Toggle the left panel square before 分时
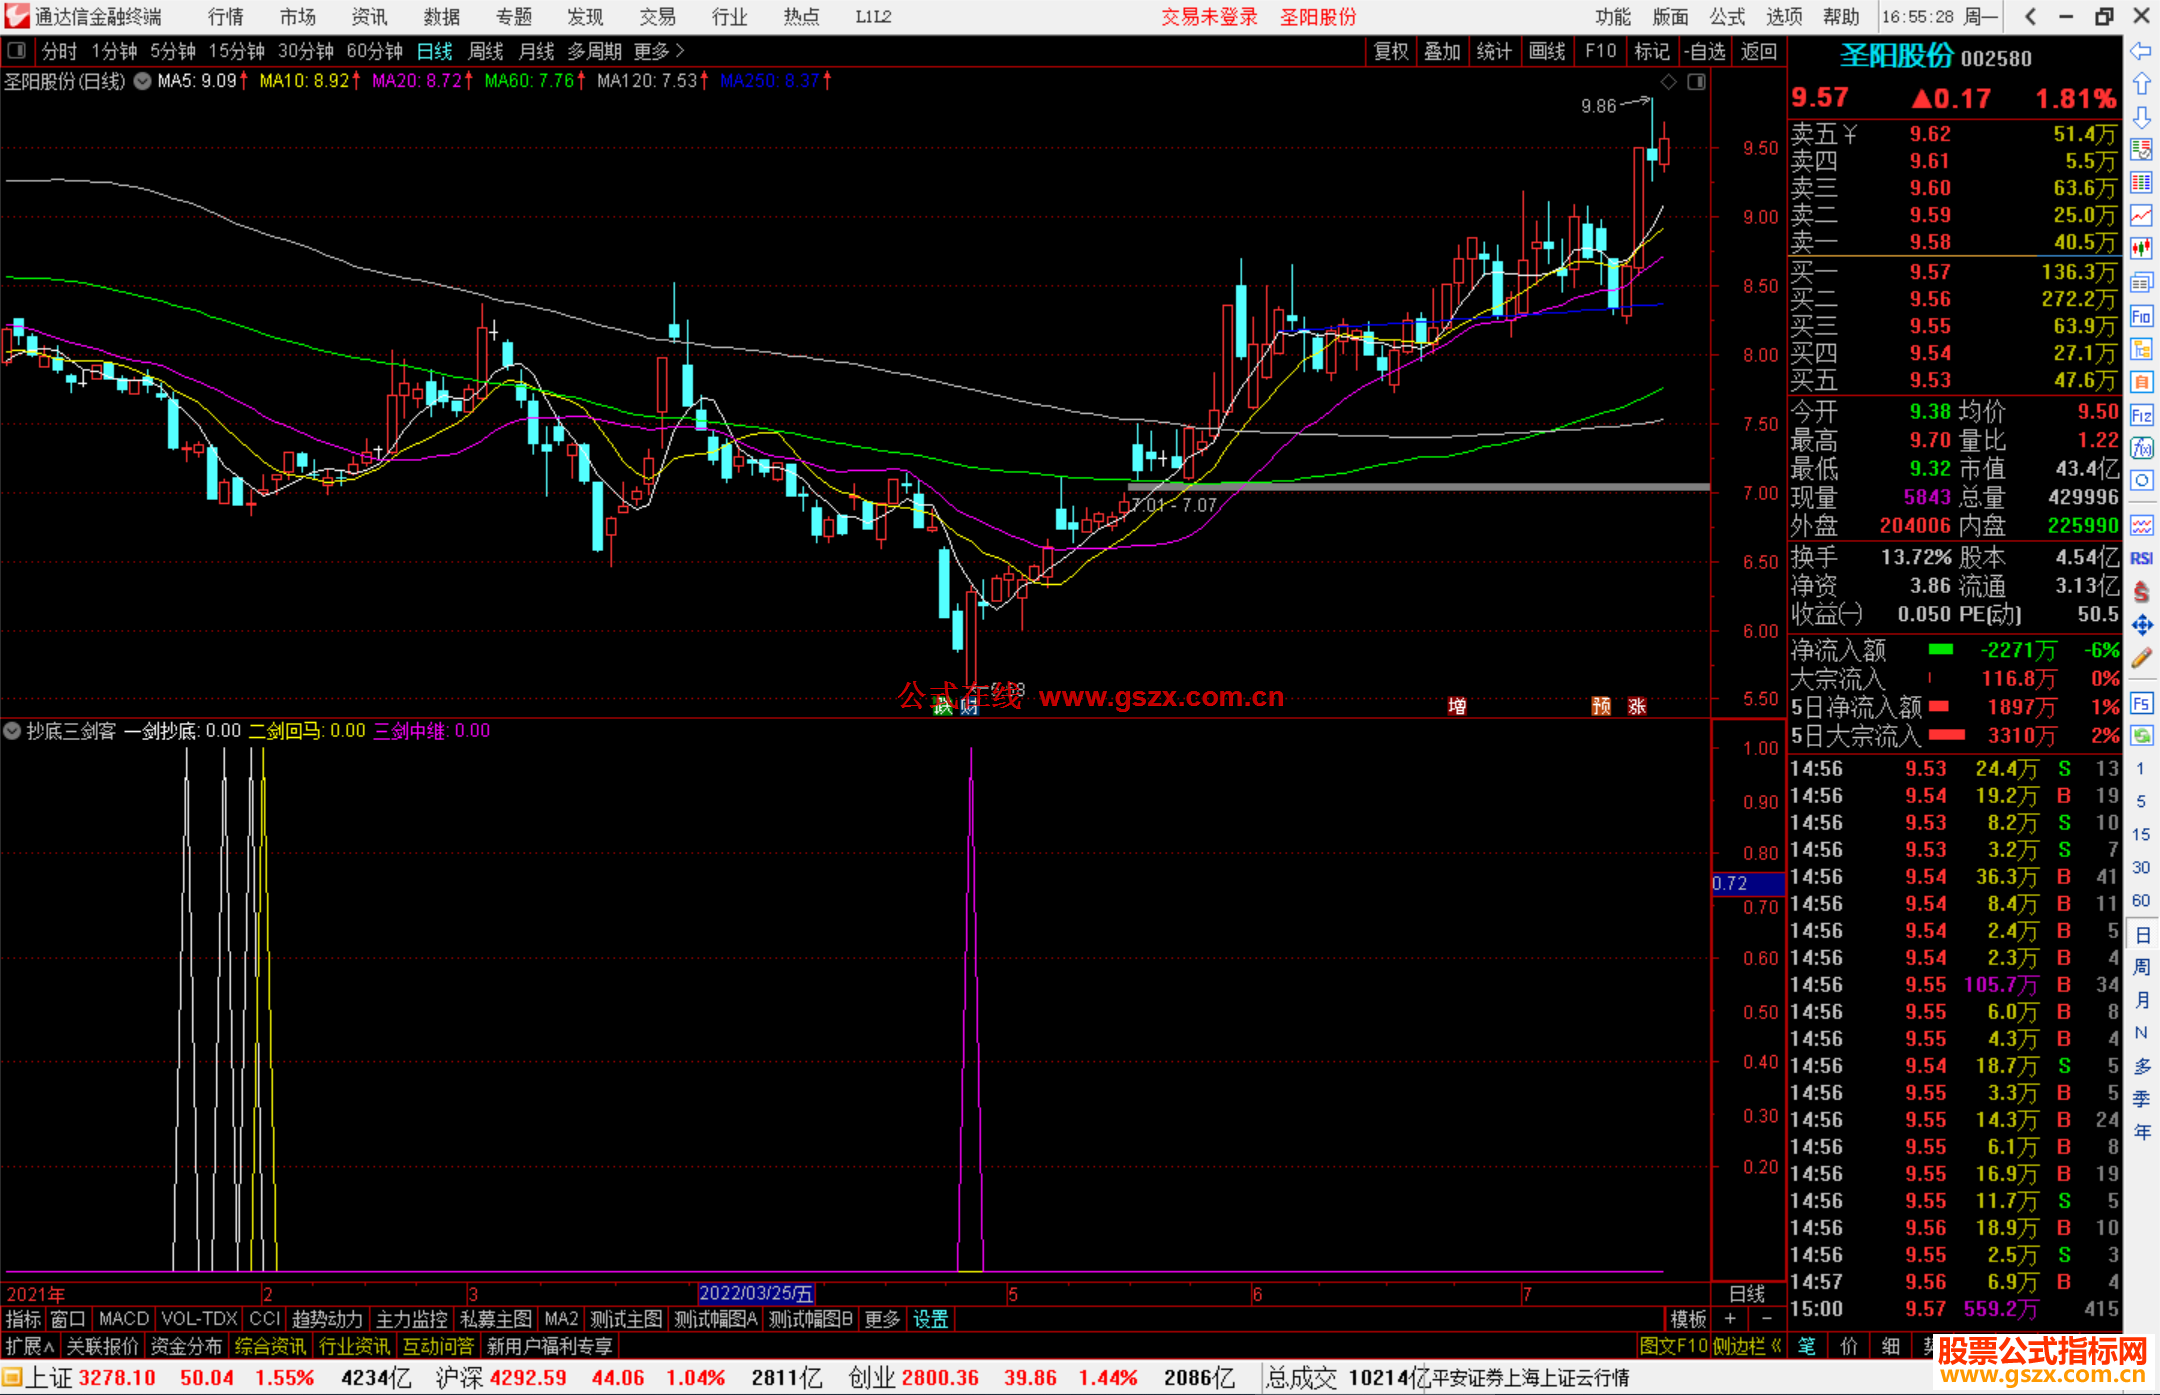Screen dimensions: 2160x1395 tap(16, 51)
